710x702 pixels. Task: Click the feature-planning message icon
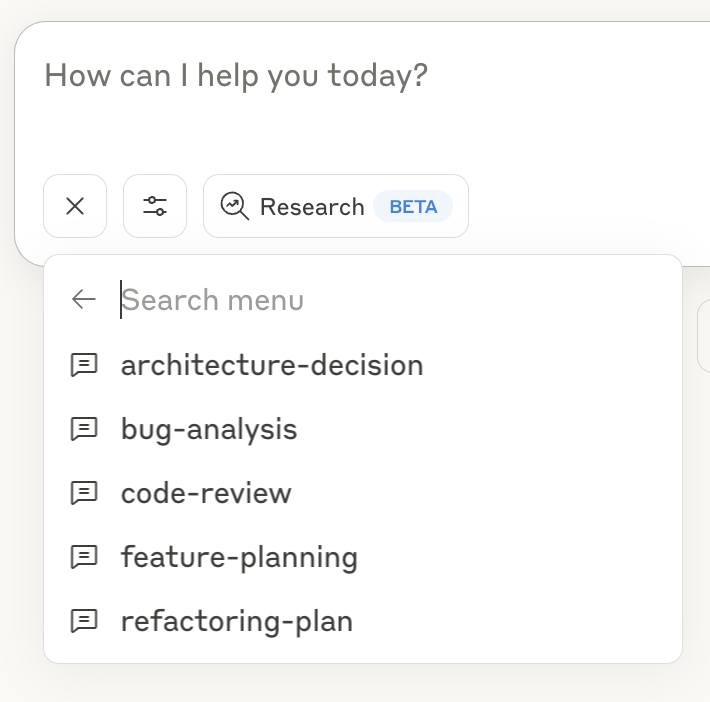point(84,557)
